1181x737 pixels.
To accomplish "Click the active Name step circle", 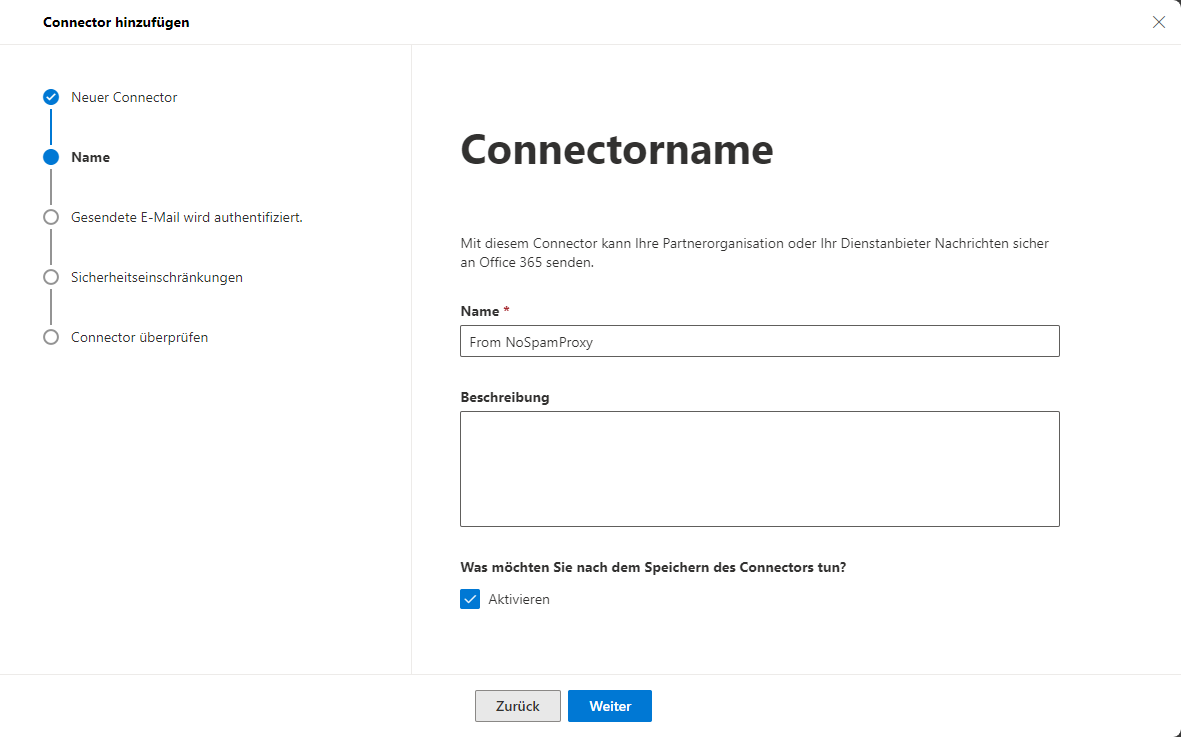I will point(50,157).
